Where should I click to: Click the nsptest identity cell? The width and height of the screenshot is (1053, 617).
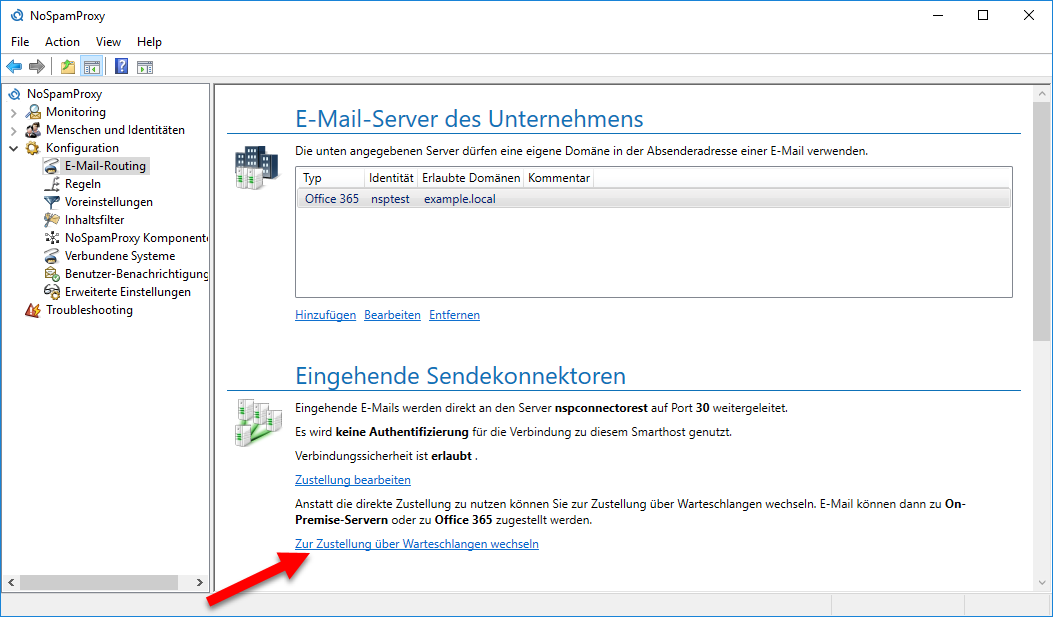pyautogui.click(x=390, y=199)
